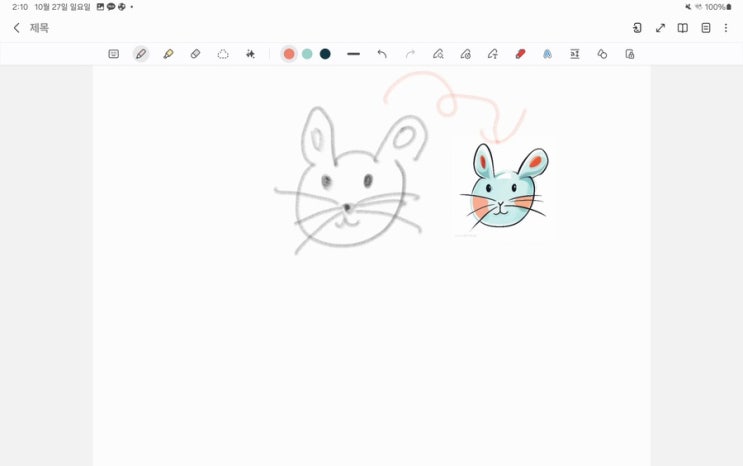Switch to keyboard text input mode
The image size is (743, 466).
pyautogui.click(x=113, y=54)
